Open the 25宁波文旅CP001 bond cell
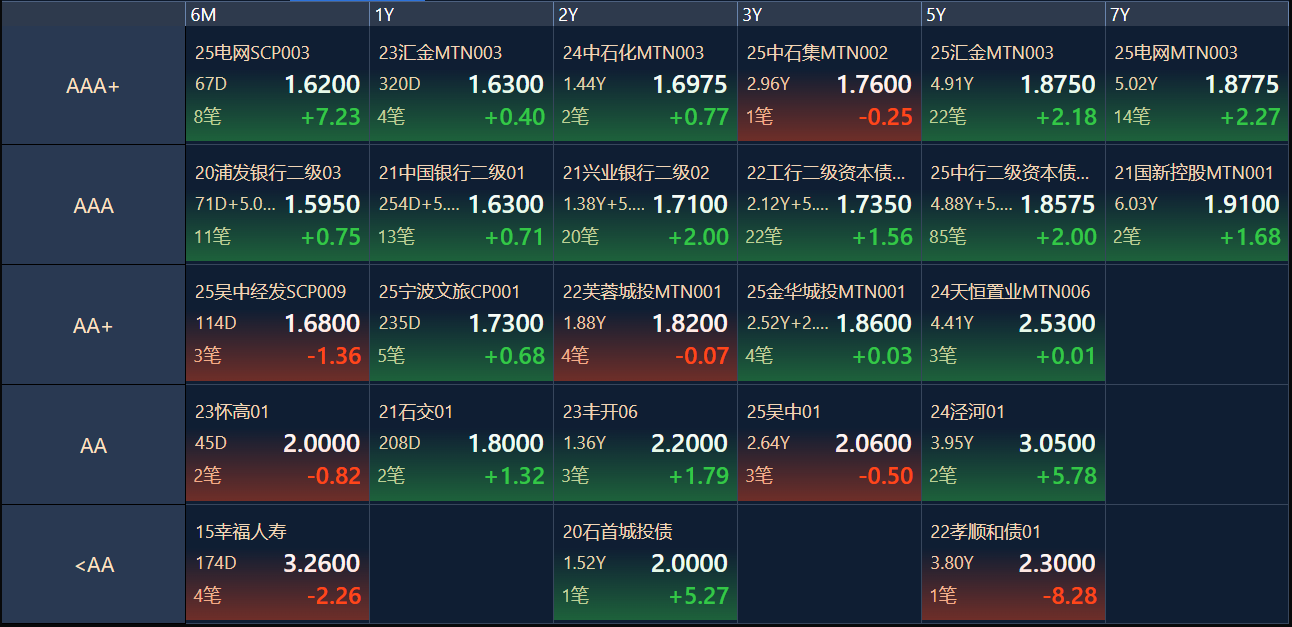Screen dimensions: 1292x627 [x=461, y=325]
